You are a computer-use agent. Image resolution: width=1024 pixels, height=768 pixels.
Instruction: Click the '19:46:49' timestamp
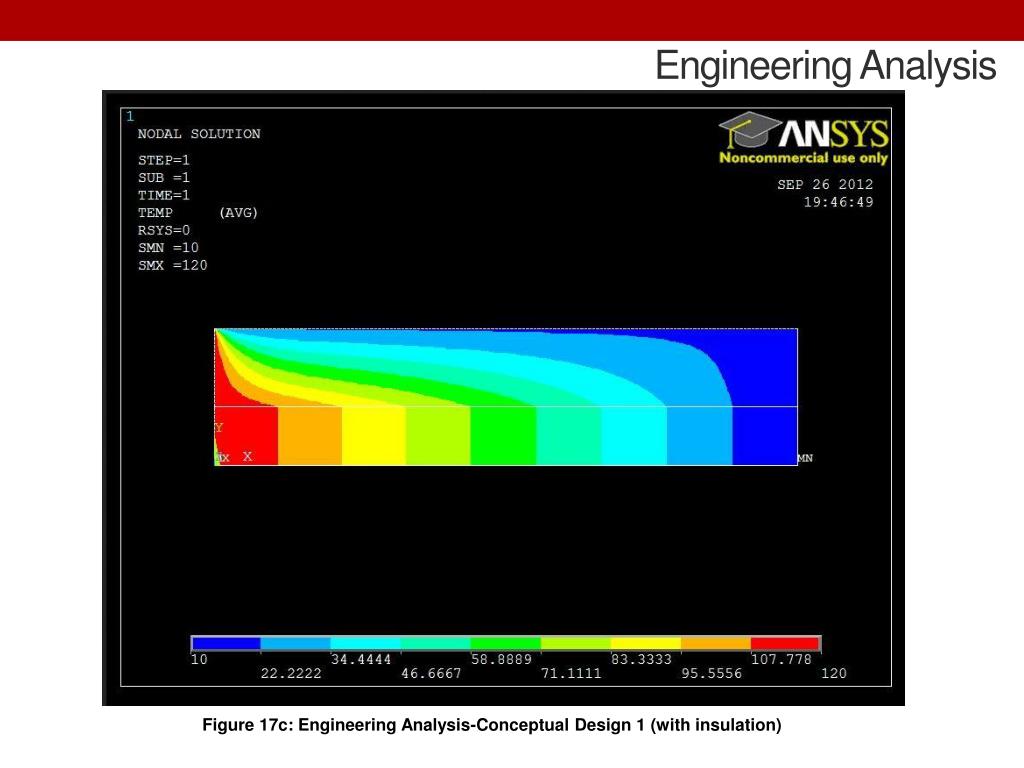pyautogui.click(x=838, y=202)
